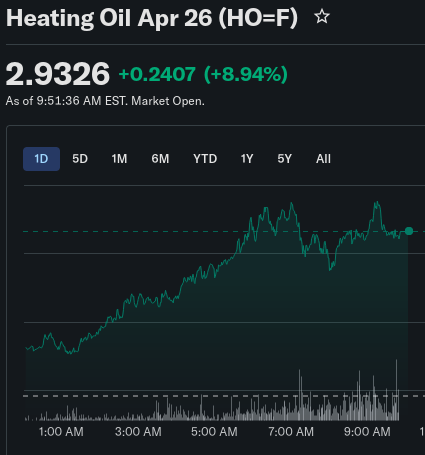Click the 9:00 AM axis label
This screenshot has height=455, width=425.
(x=367, y=432)
